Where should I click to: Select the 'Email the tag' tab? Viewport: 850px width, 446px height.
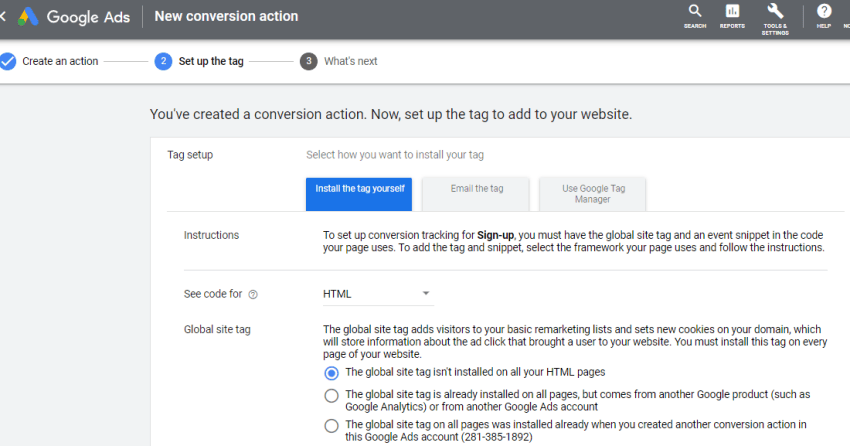coord(476,194)
